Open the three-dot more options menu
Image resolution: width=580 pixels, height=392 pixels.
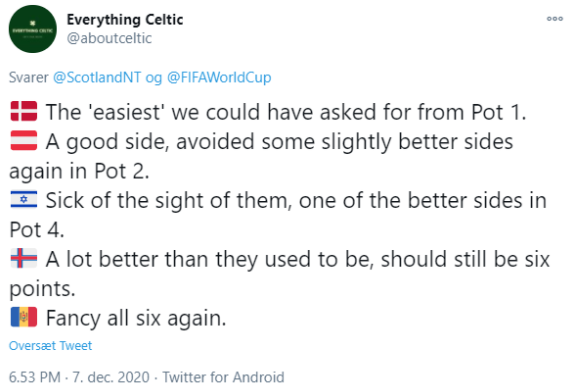pyautogui.click(x=554, y=18)
